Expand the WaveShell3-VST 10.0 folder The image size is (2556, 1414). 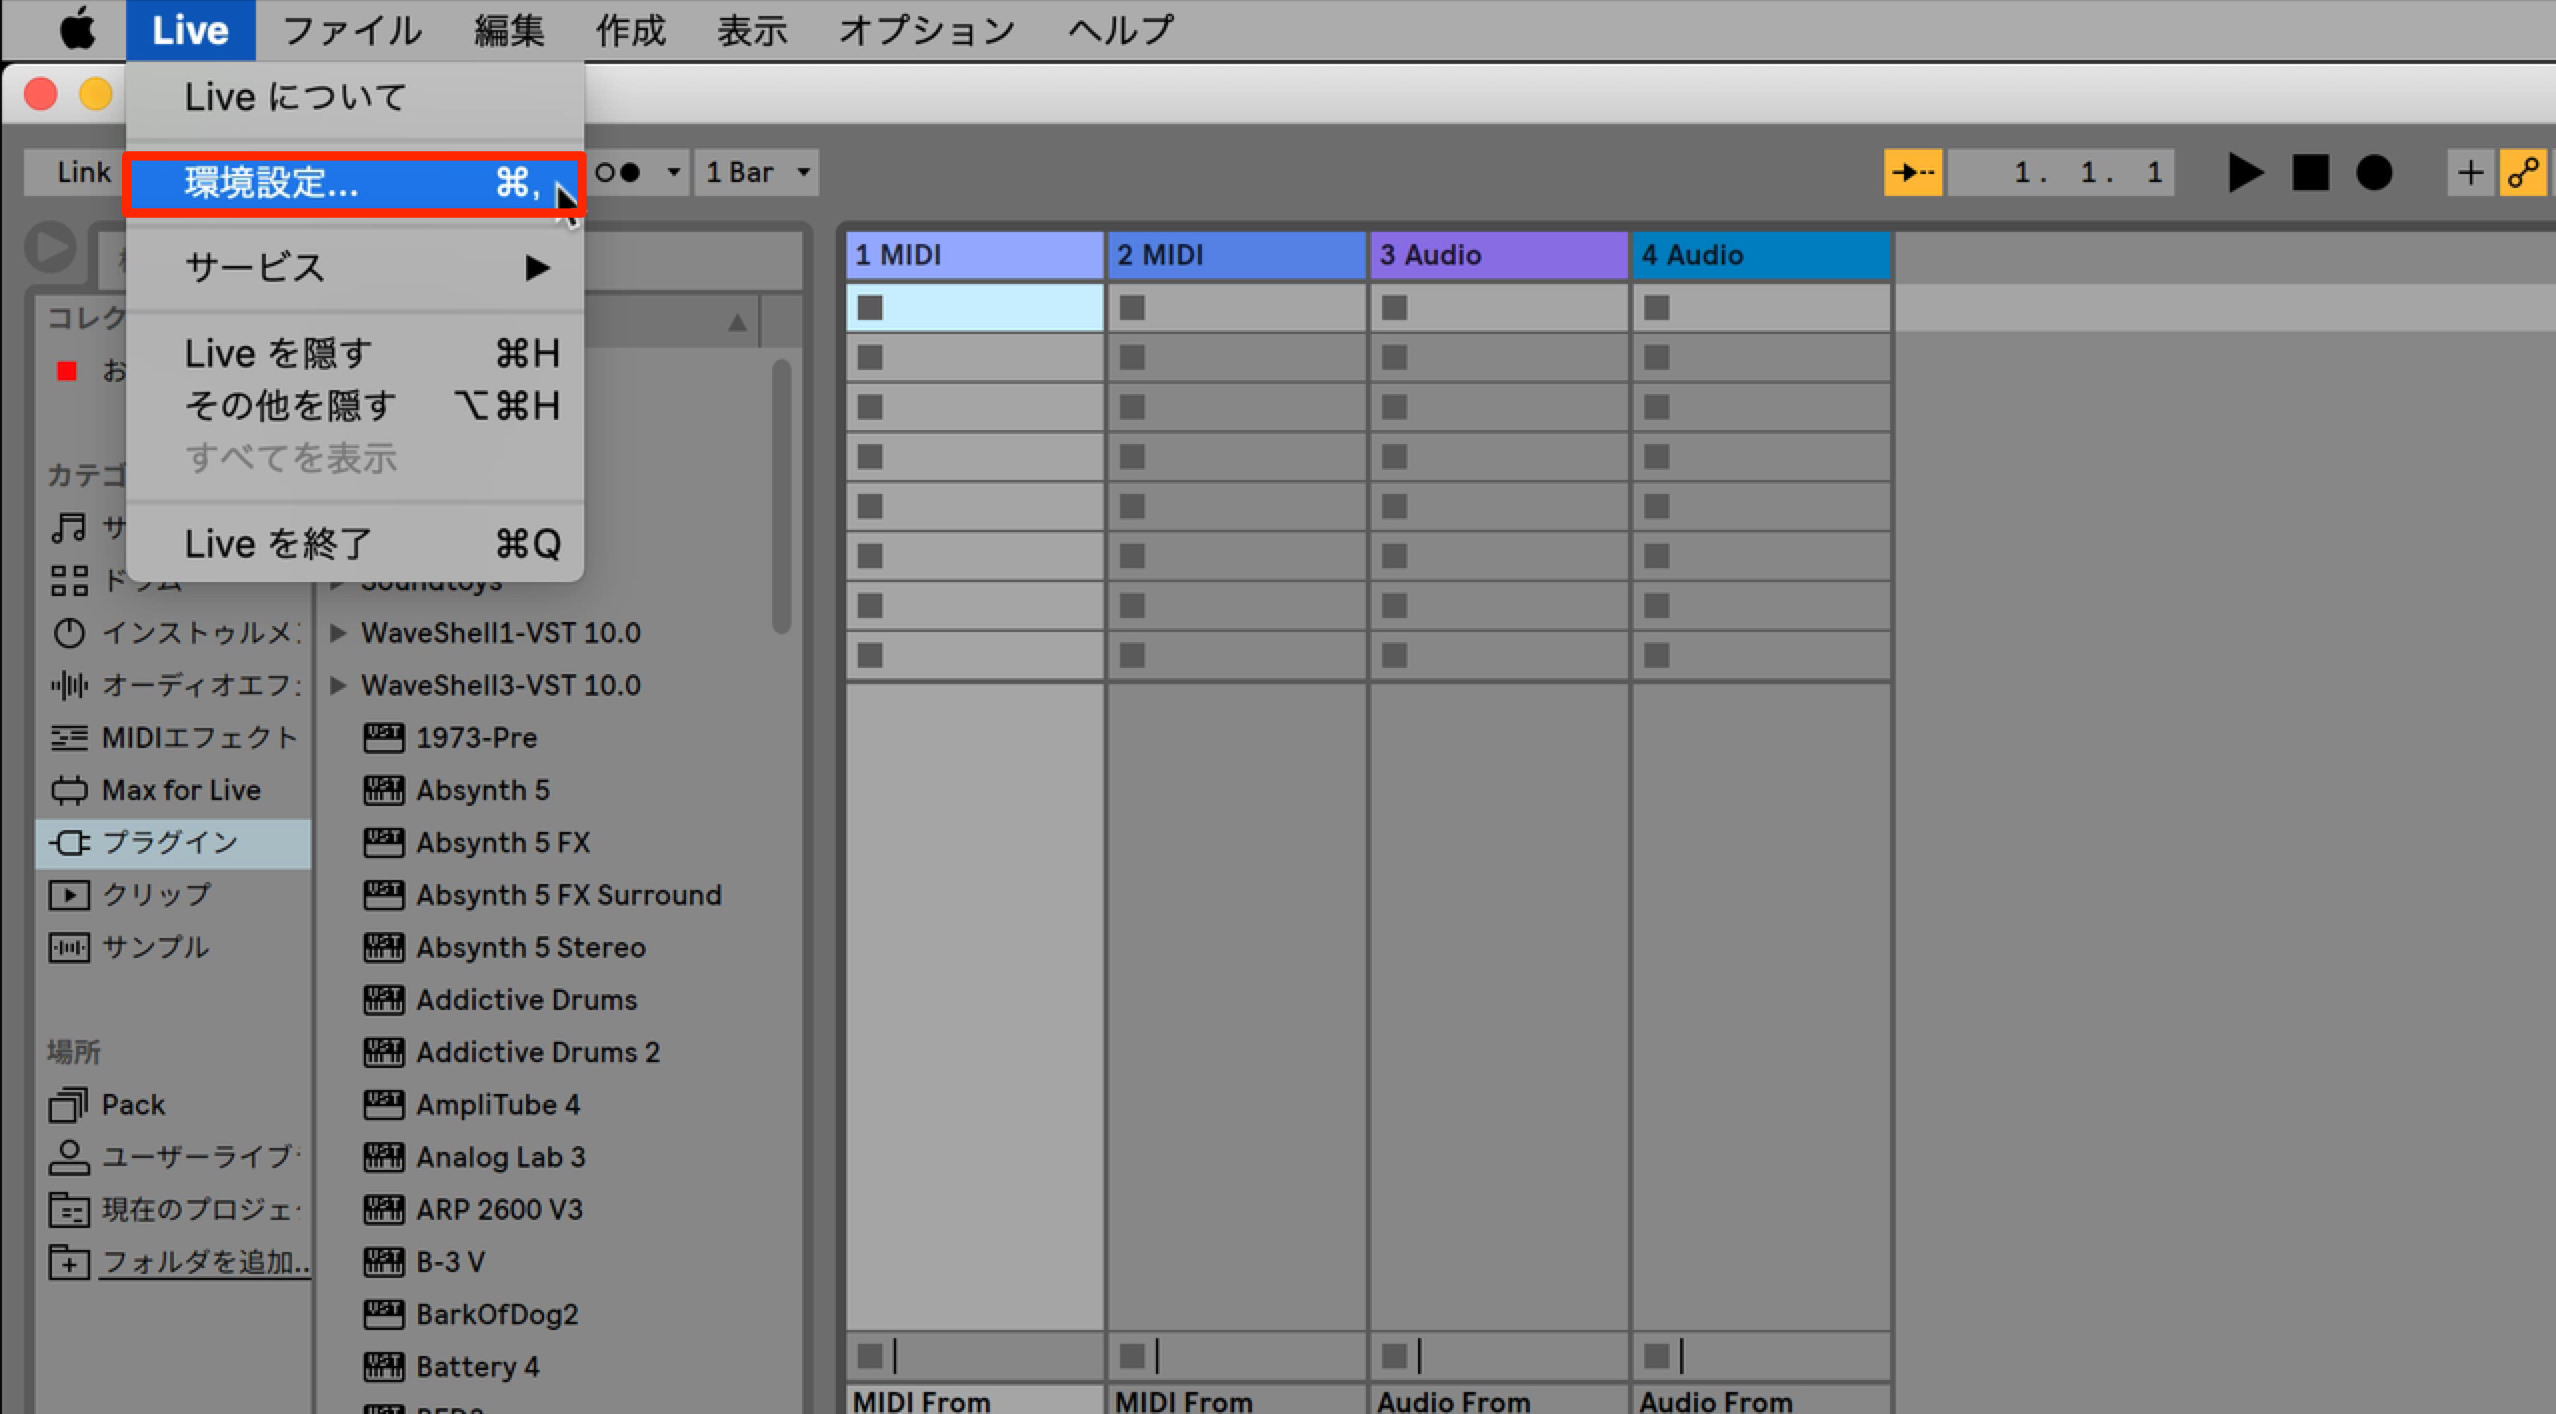338,685
